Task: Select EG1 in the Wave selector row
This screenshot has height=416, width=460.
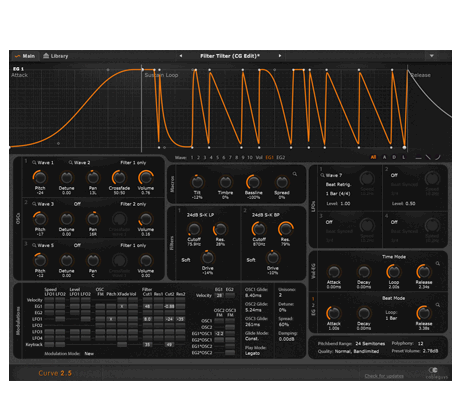Action: click(x=269, y=157)
